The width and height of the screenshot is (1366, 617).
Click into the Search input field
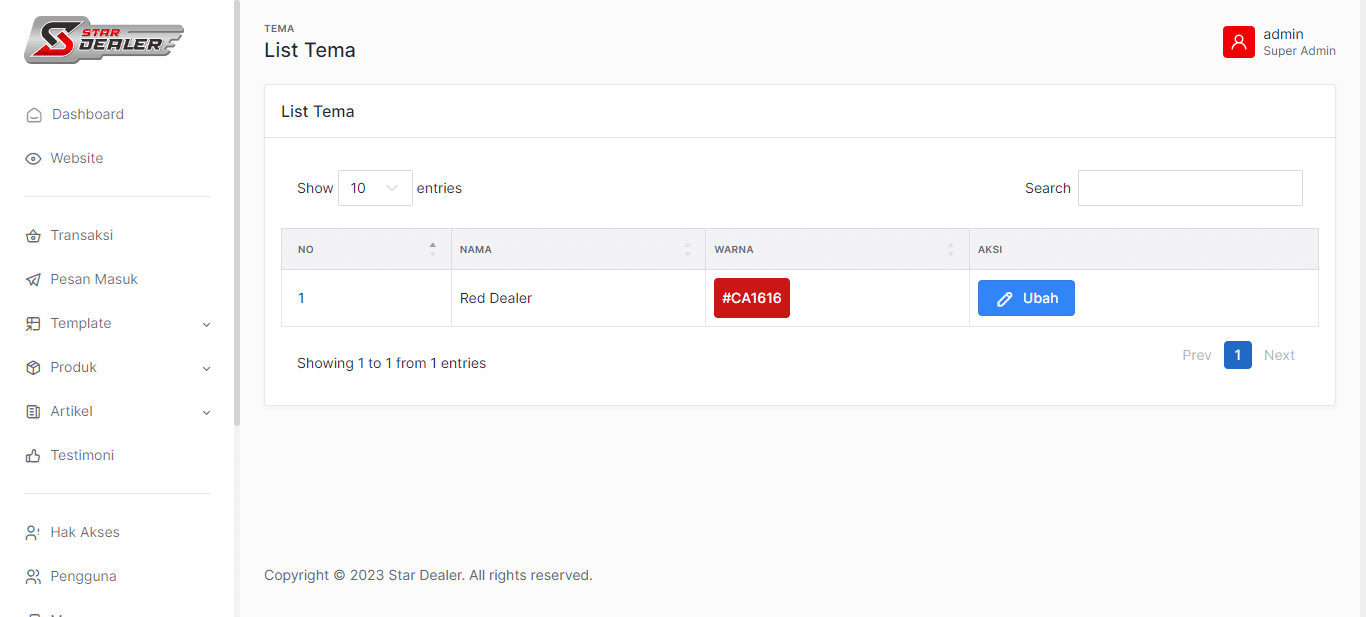pos(1189,188)
